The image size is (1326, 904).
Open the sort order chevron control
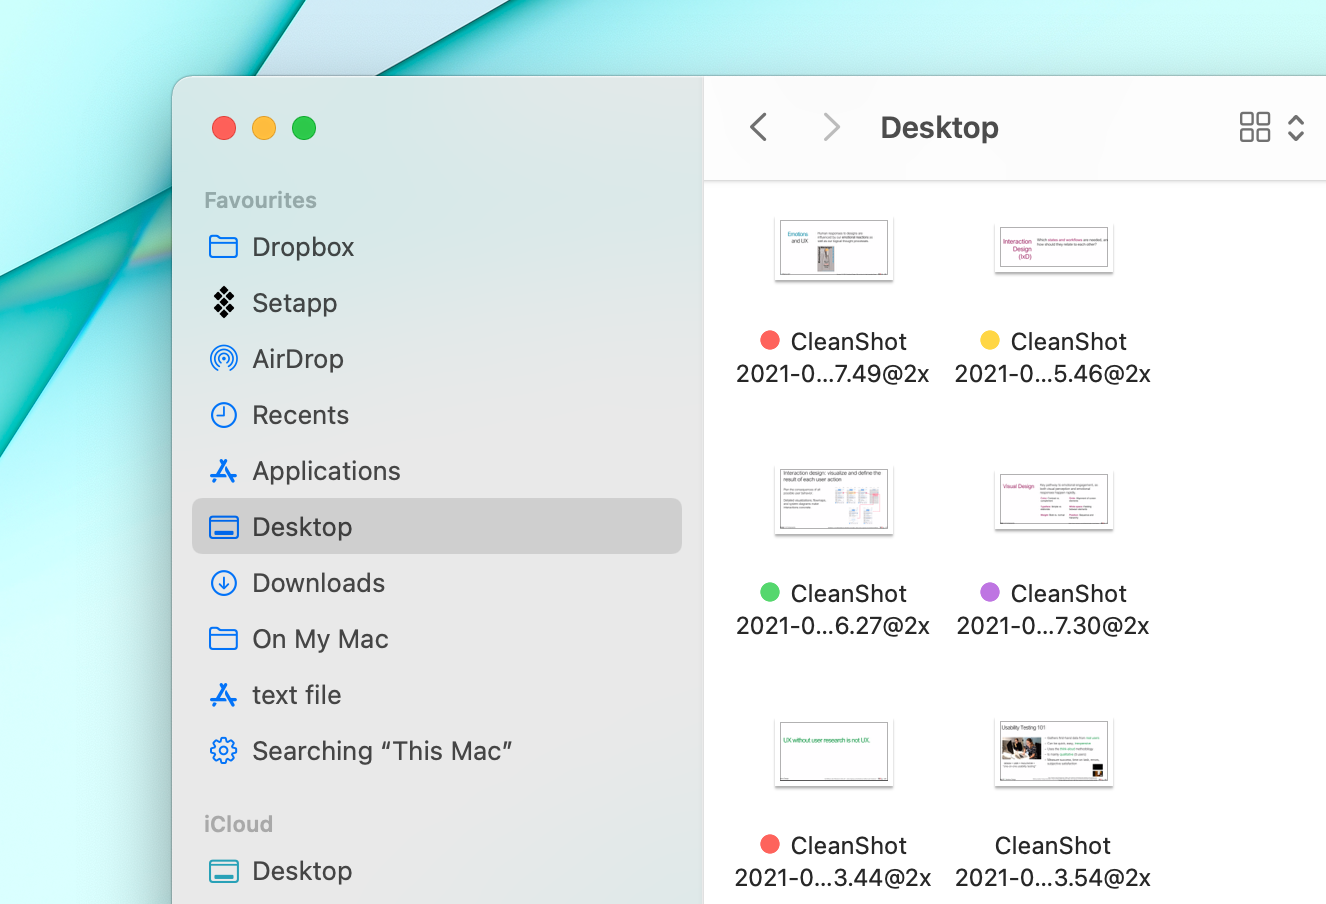coord(1296,127)
